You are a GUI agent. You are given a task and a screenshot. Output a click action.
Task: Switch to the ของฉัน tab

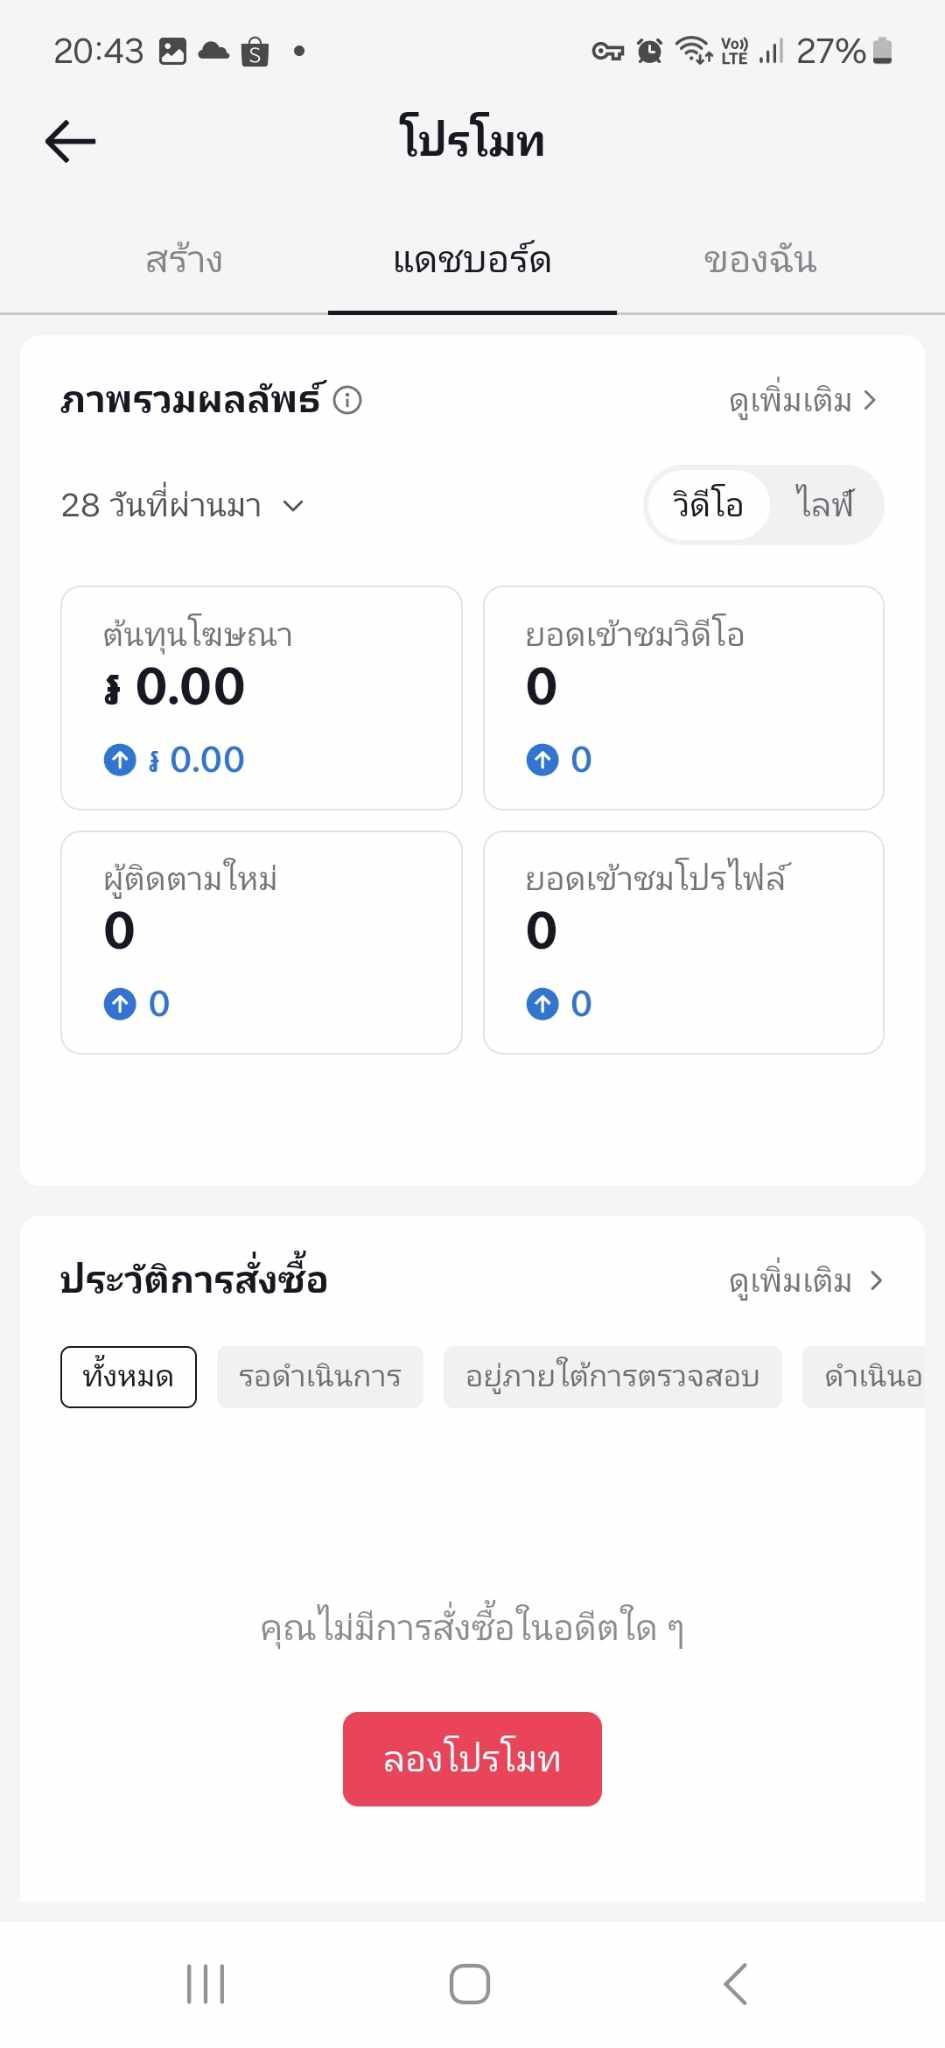coord(760,261)
